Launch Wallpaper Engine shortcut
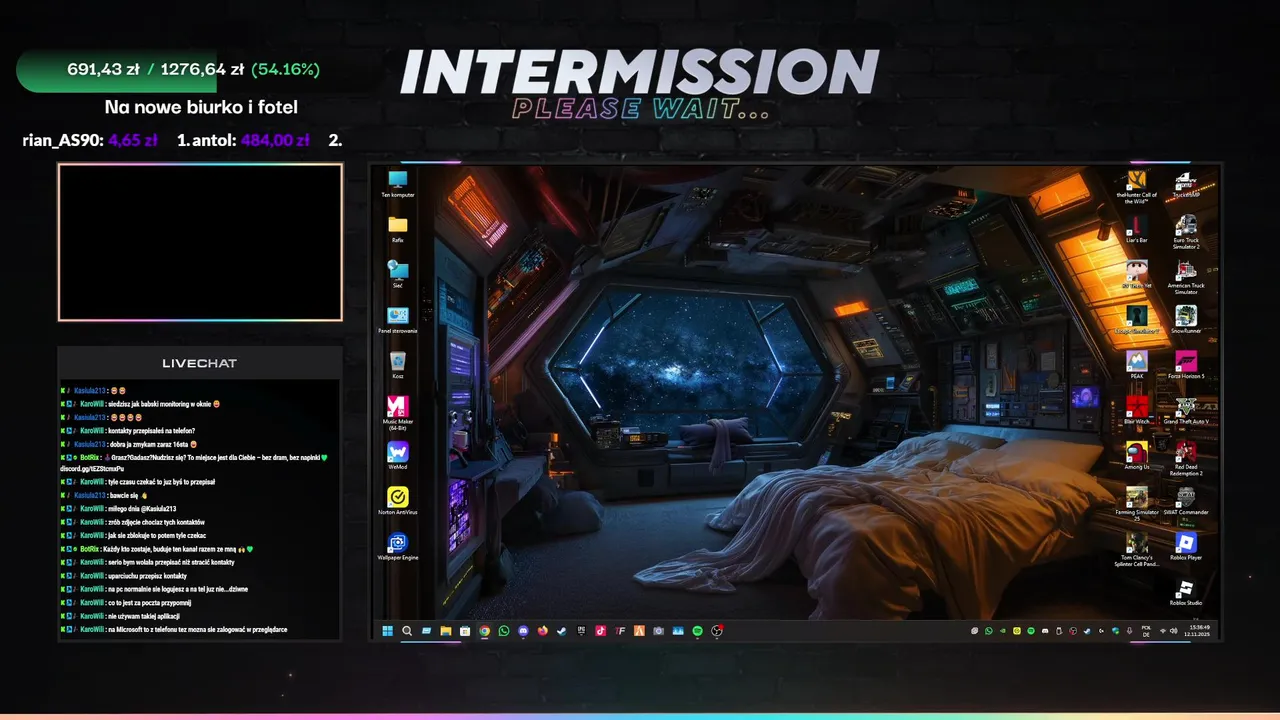 398,546
